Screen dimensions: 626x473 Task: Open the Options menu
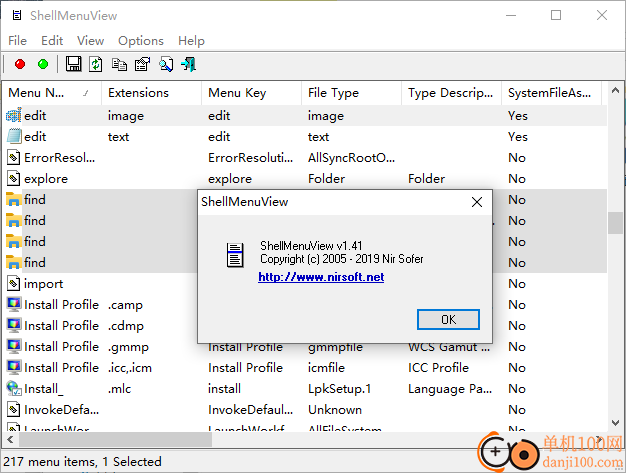point(141,41)
